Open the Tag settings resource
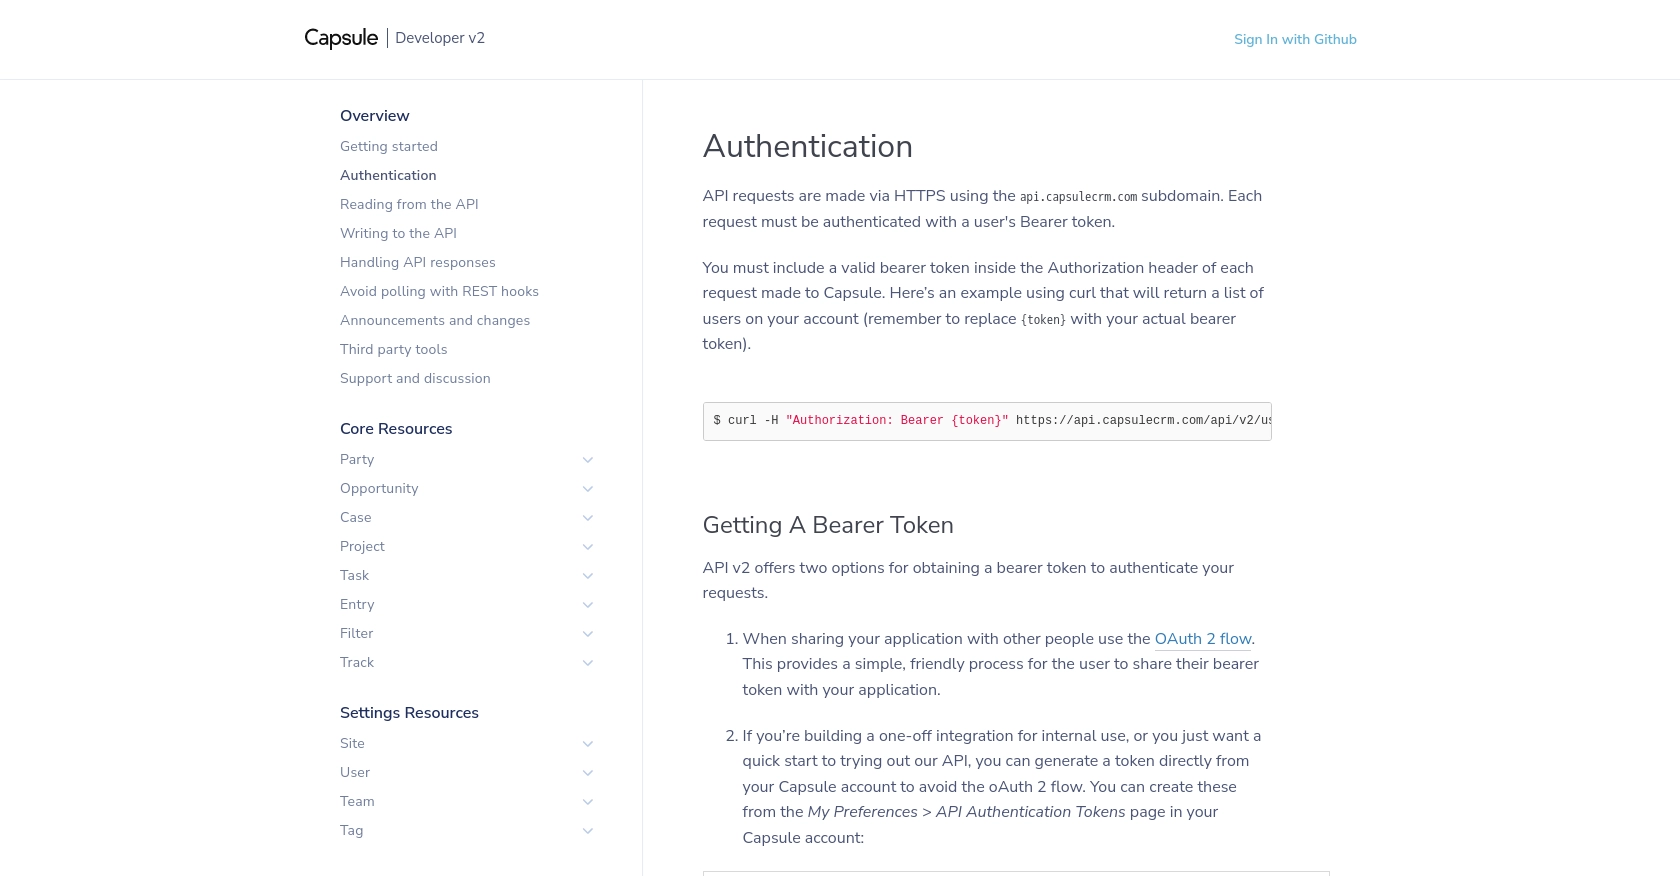Screen dimensions: 1680x876 pyautogui.click(x=351, y=830)
